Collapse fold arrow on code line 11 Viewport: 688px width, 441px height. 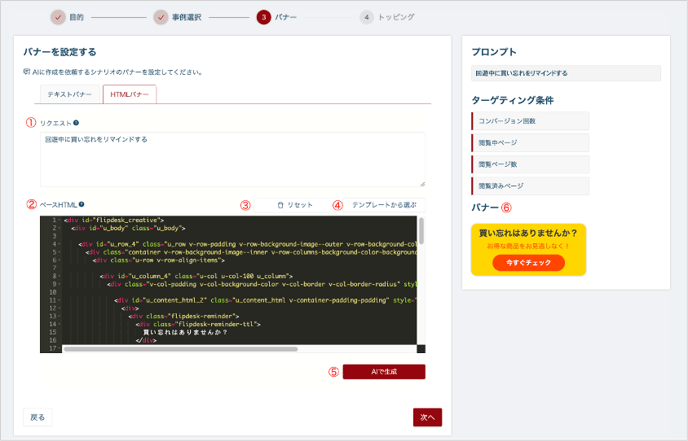pos(60,300)
